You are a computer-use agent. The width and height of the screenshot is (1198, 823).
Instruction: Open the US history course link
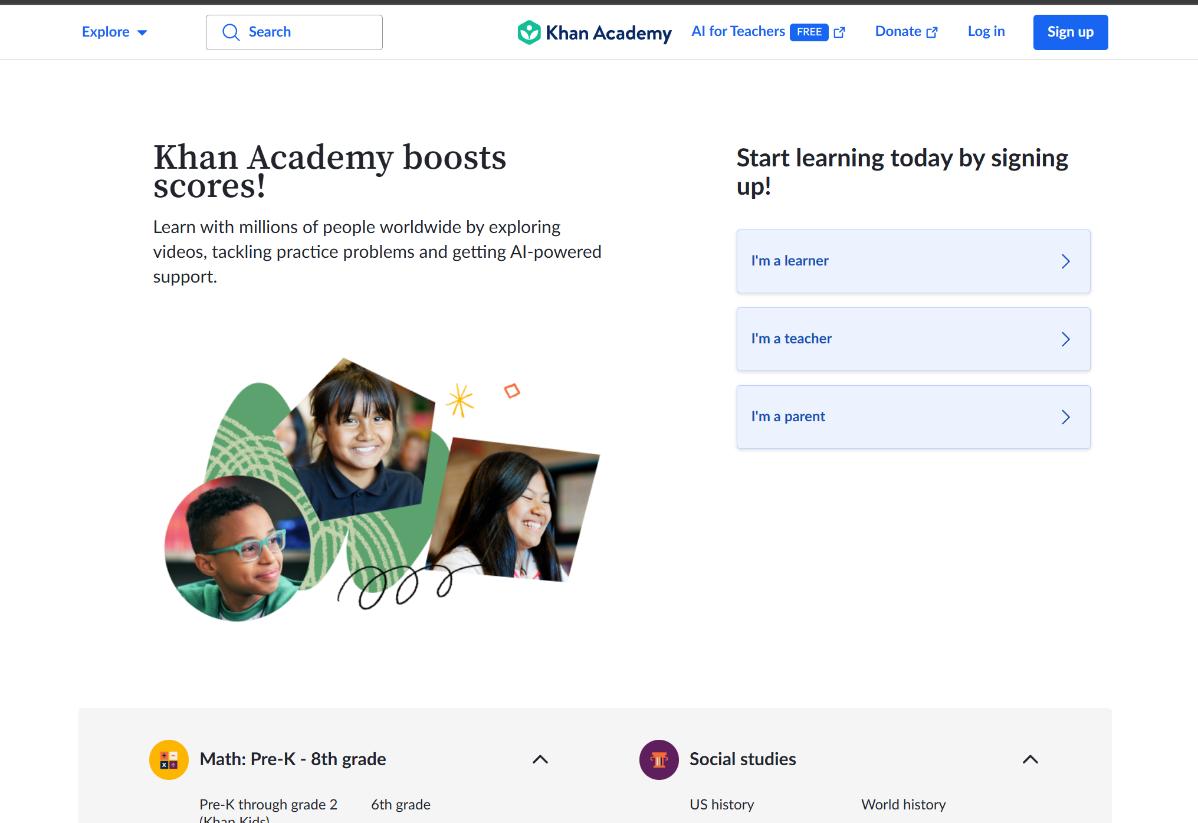721,804
